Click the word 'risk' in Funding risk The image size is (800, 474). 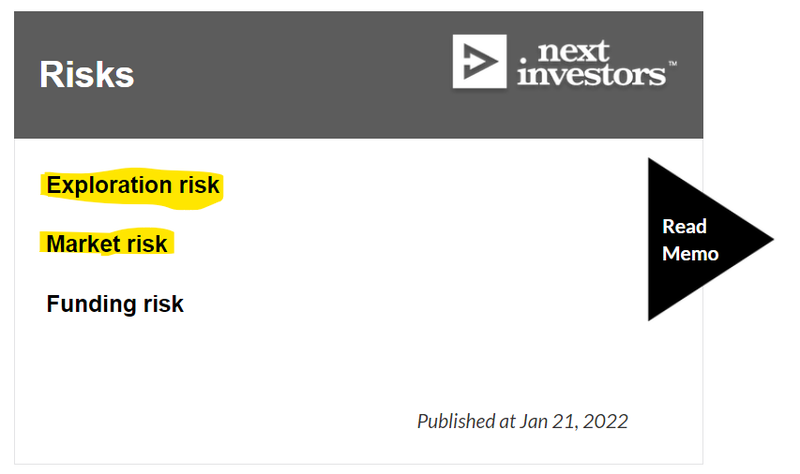click(163, 304)
